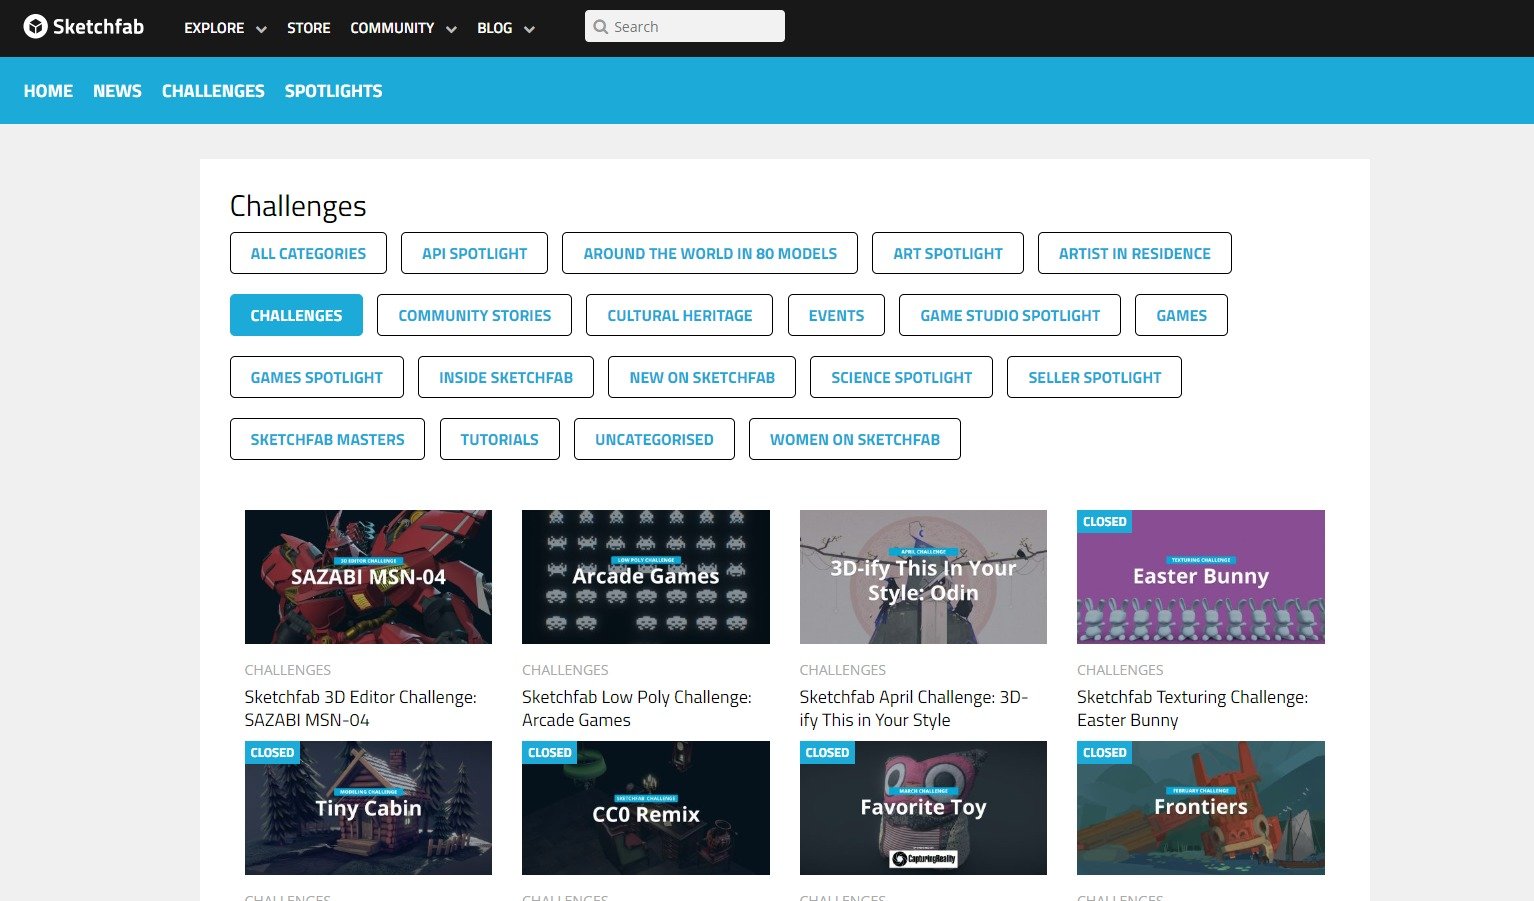Click the CLOSED badge on Favorite Toy

827,752
